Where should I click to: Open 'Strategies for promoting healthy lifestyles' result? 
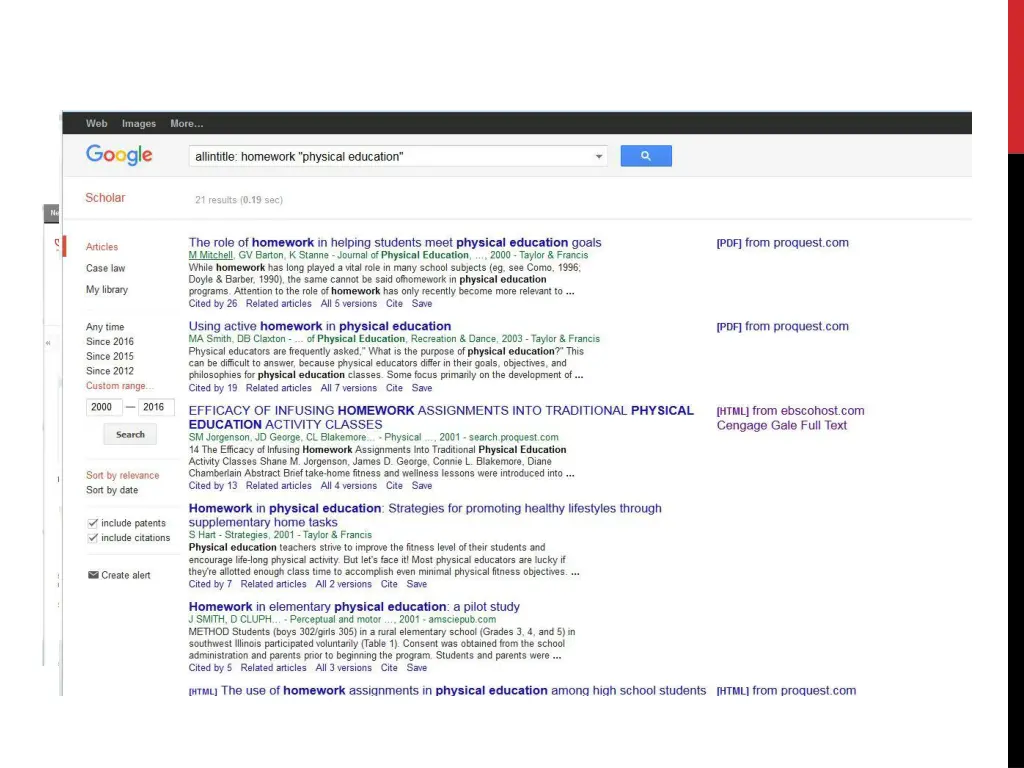425,515
